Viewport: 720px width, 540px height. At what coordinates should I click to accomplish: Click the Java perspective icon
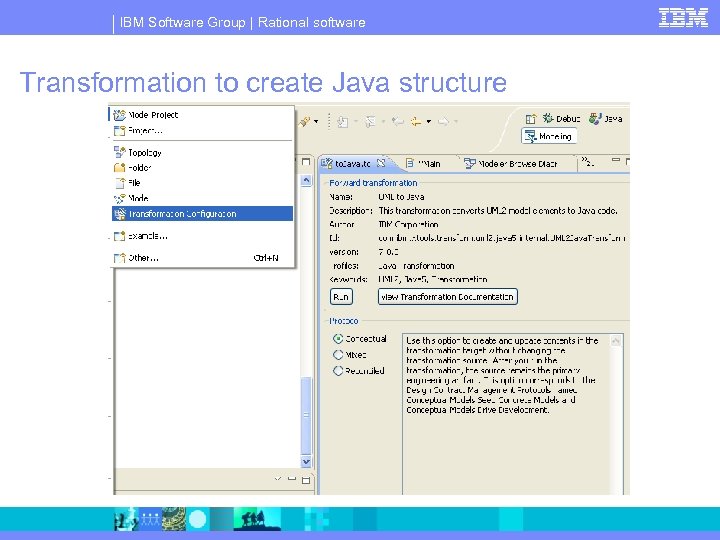[x=595, y=118]
